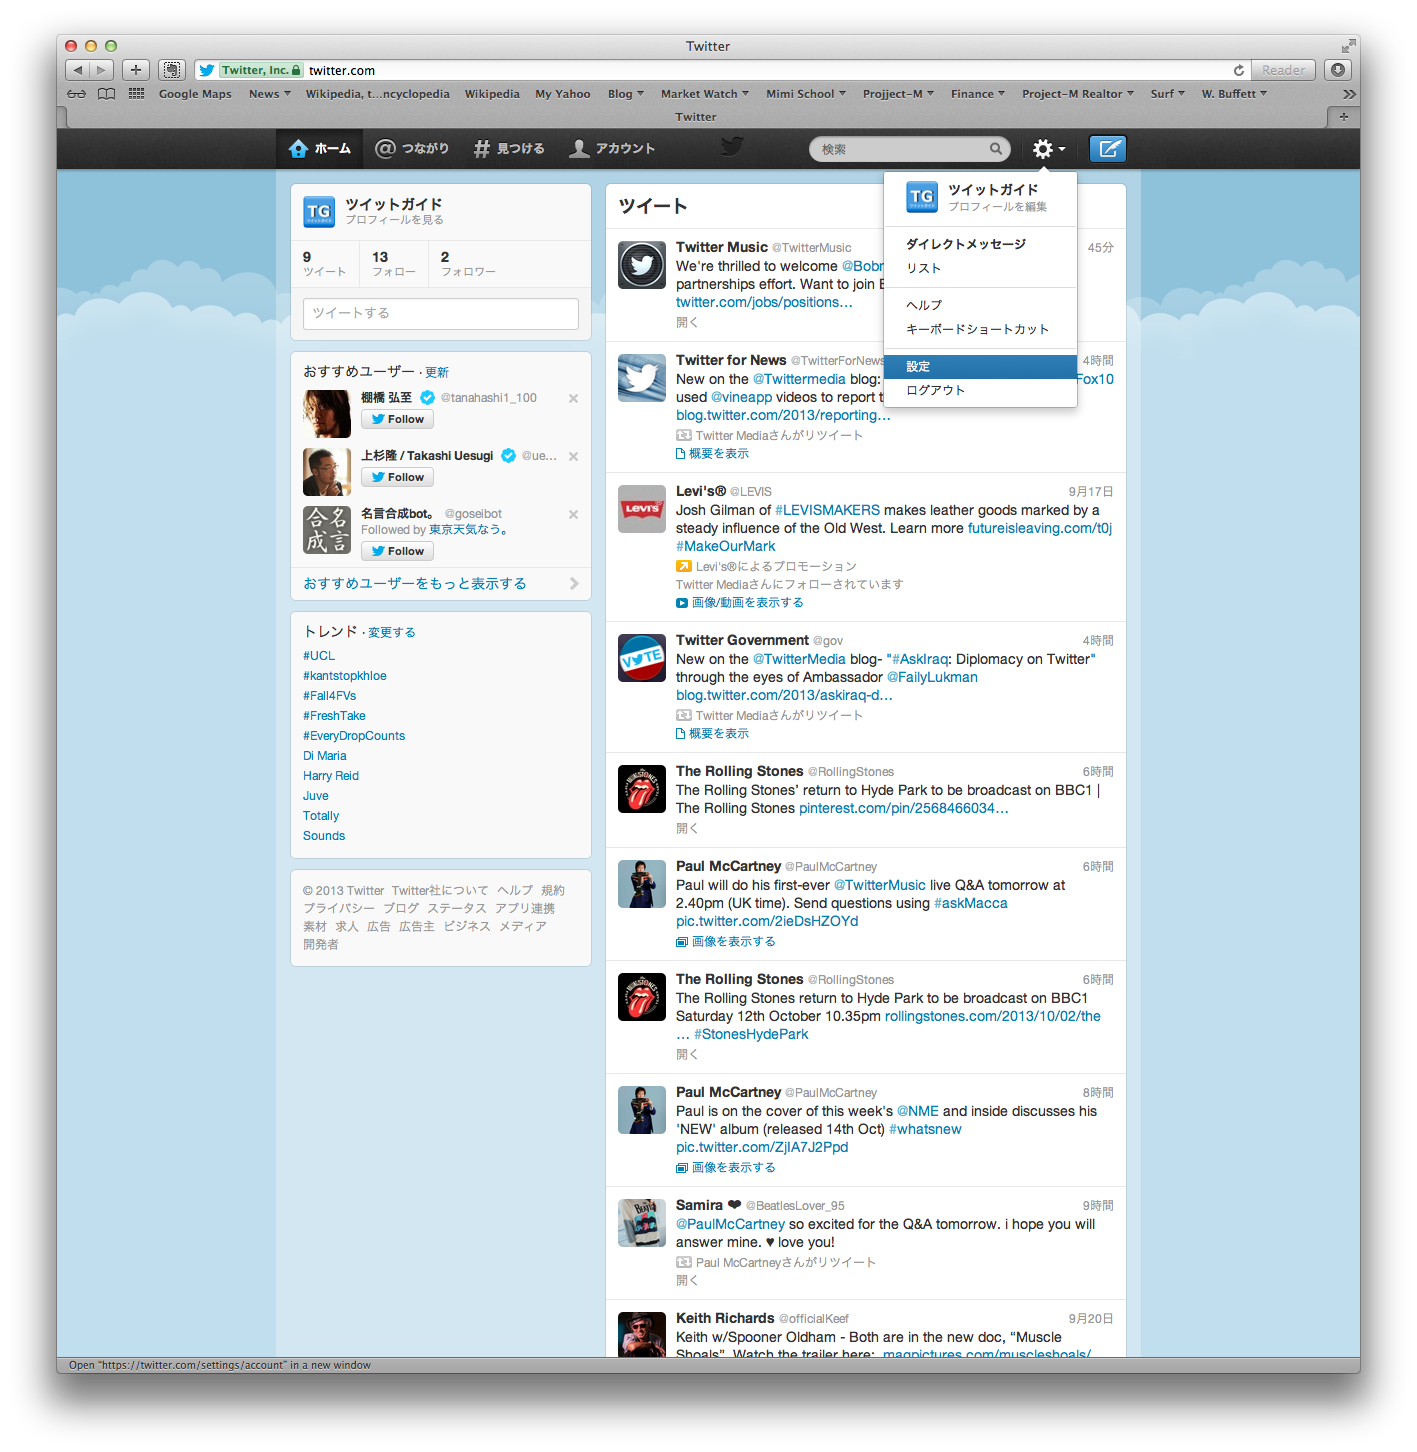
Task: Open Market Watch bookmarks dropdown
Action: (705, 94)
